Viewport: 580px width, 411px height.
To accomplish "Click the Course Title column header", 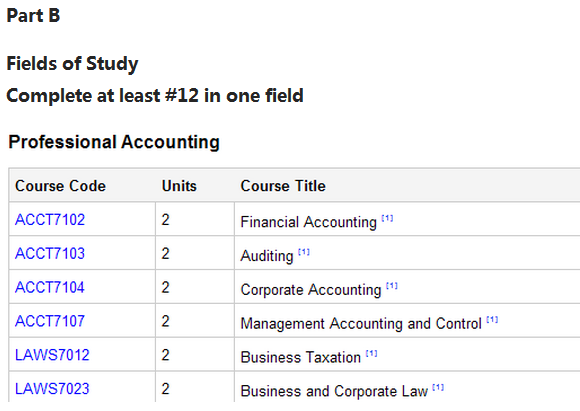I will click(283, 186).
